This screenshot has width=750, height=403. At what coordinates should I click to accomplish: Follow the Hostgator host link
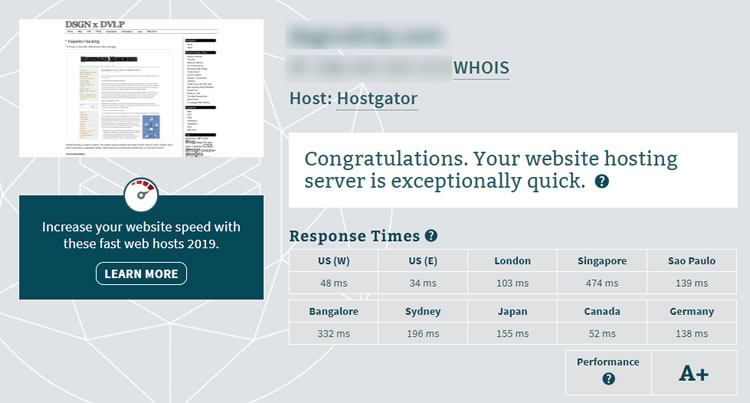377,98
